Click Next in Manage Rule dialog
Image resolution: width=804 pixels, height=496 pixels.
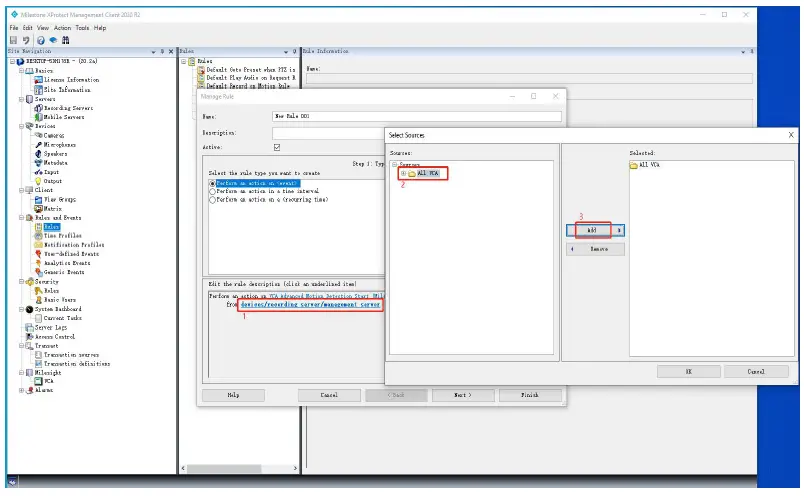tap(463, 395)
